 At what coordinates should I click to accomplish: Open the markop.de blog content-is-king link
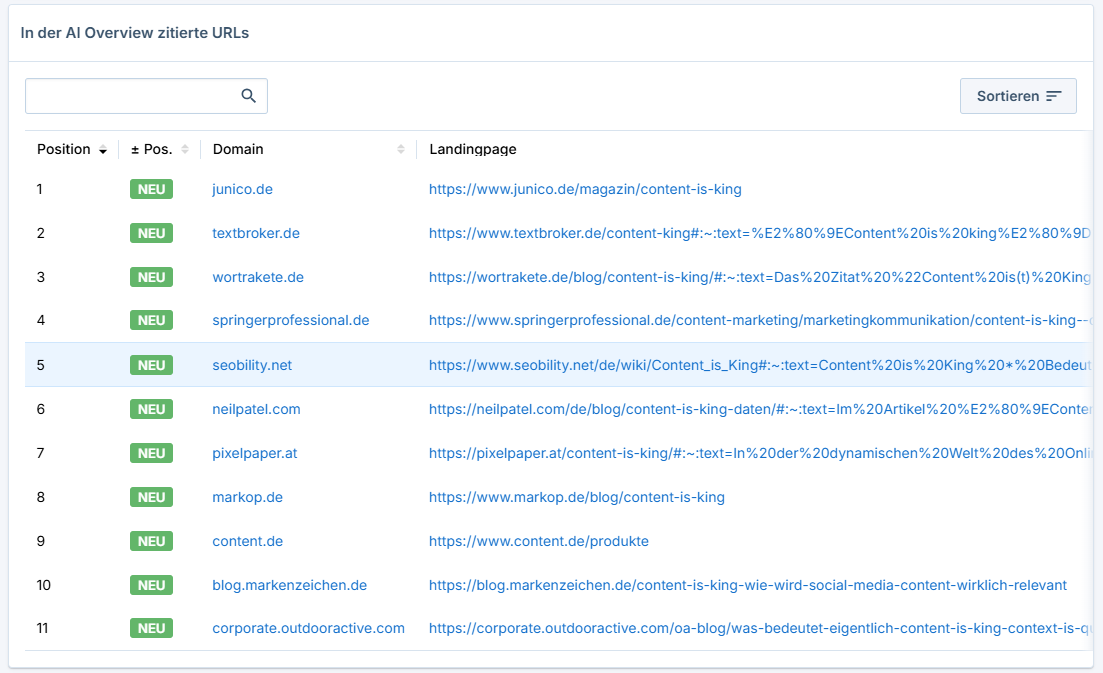coord(576,497)
